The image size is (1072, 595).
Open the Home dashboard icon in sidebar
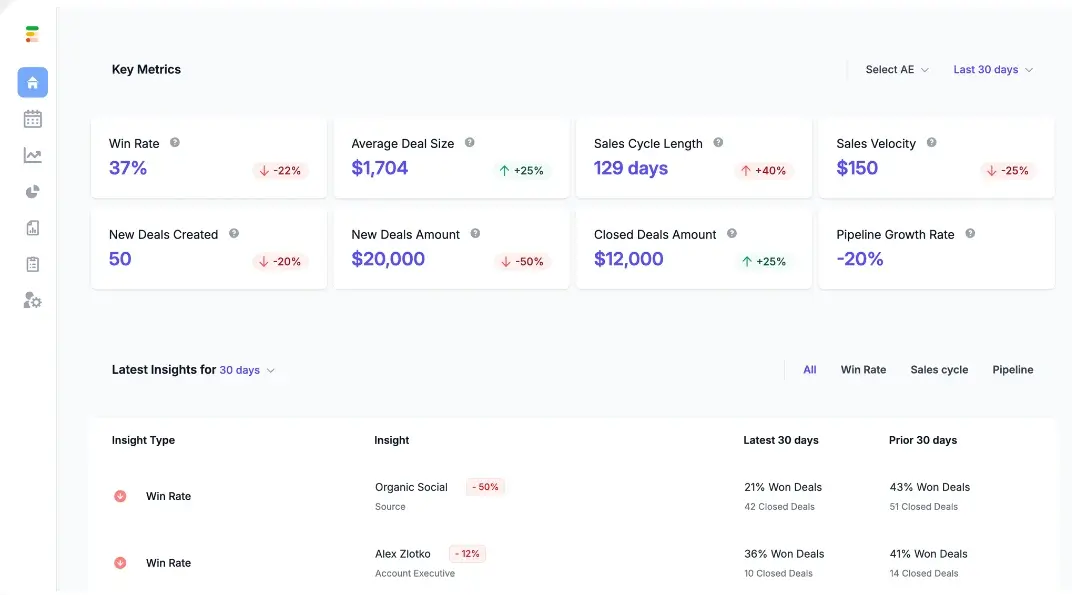pos(32,82)
